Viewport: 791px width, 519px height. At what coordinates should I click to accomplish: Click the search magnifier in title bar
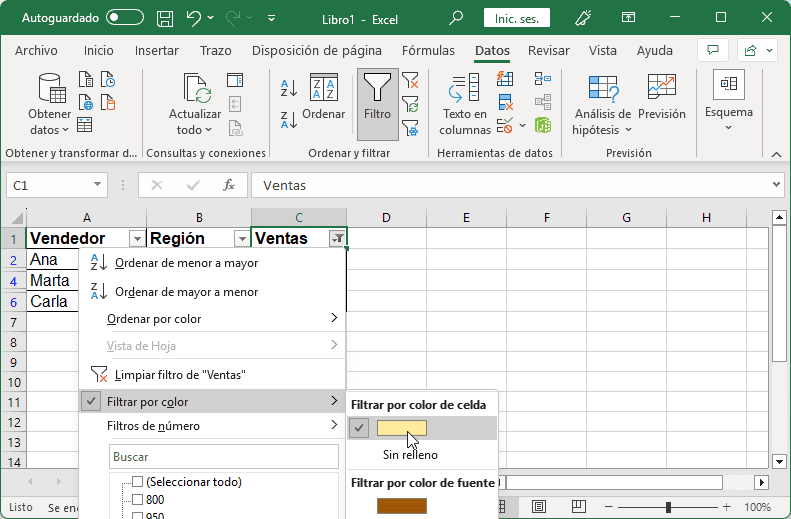tap(456, 18)
